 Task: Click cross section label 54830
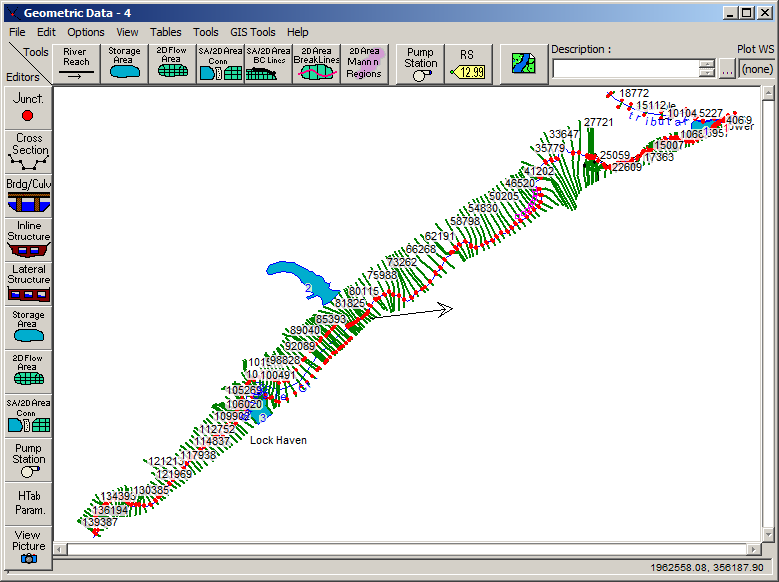(483, 208)
